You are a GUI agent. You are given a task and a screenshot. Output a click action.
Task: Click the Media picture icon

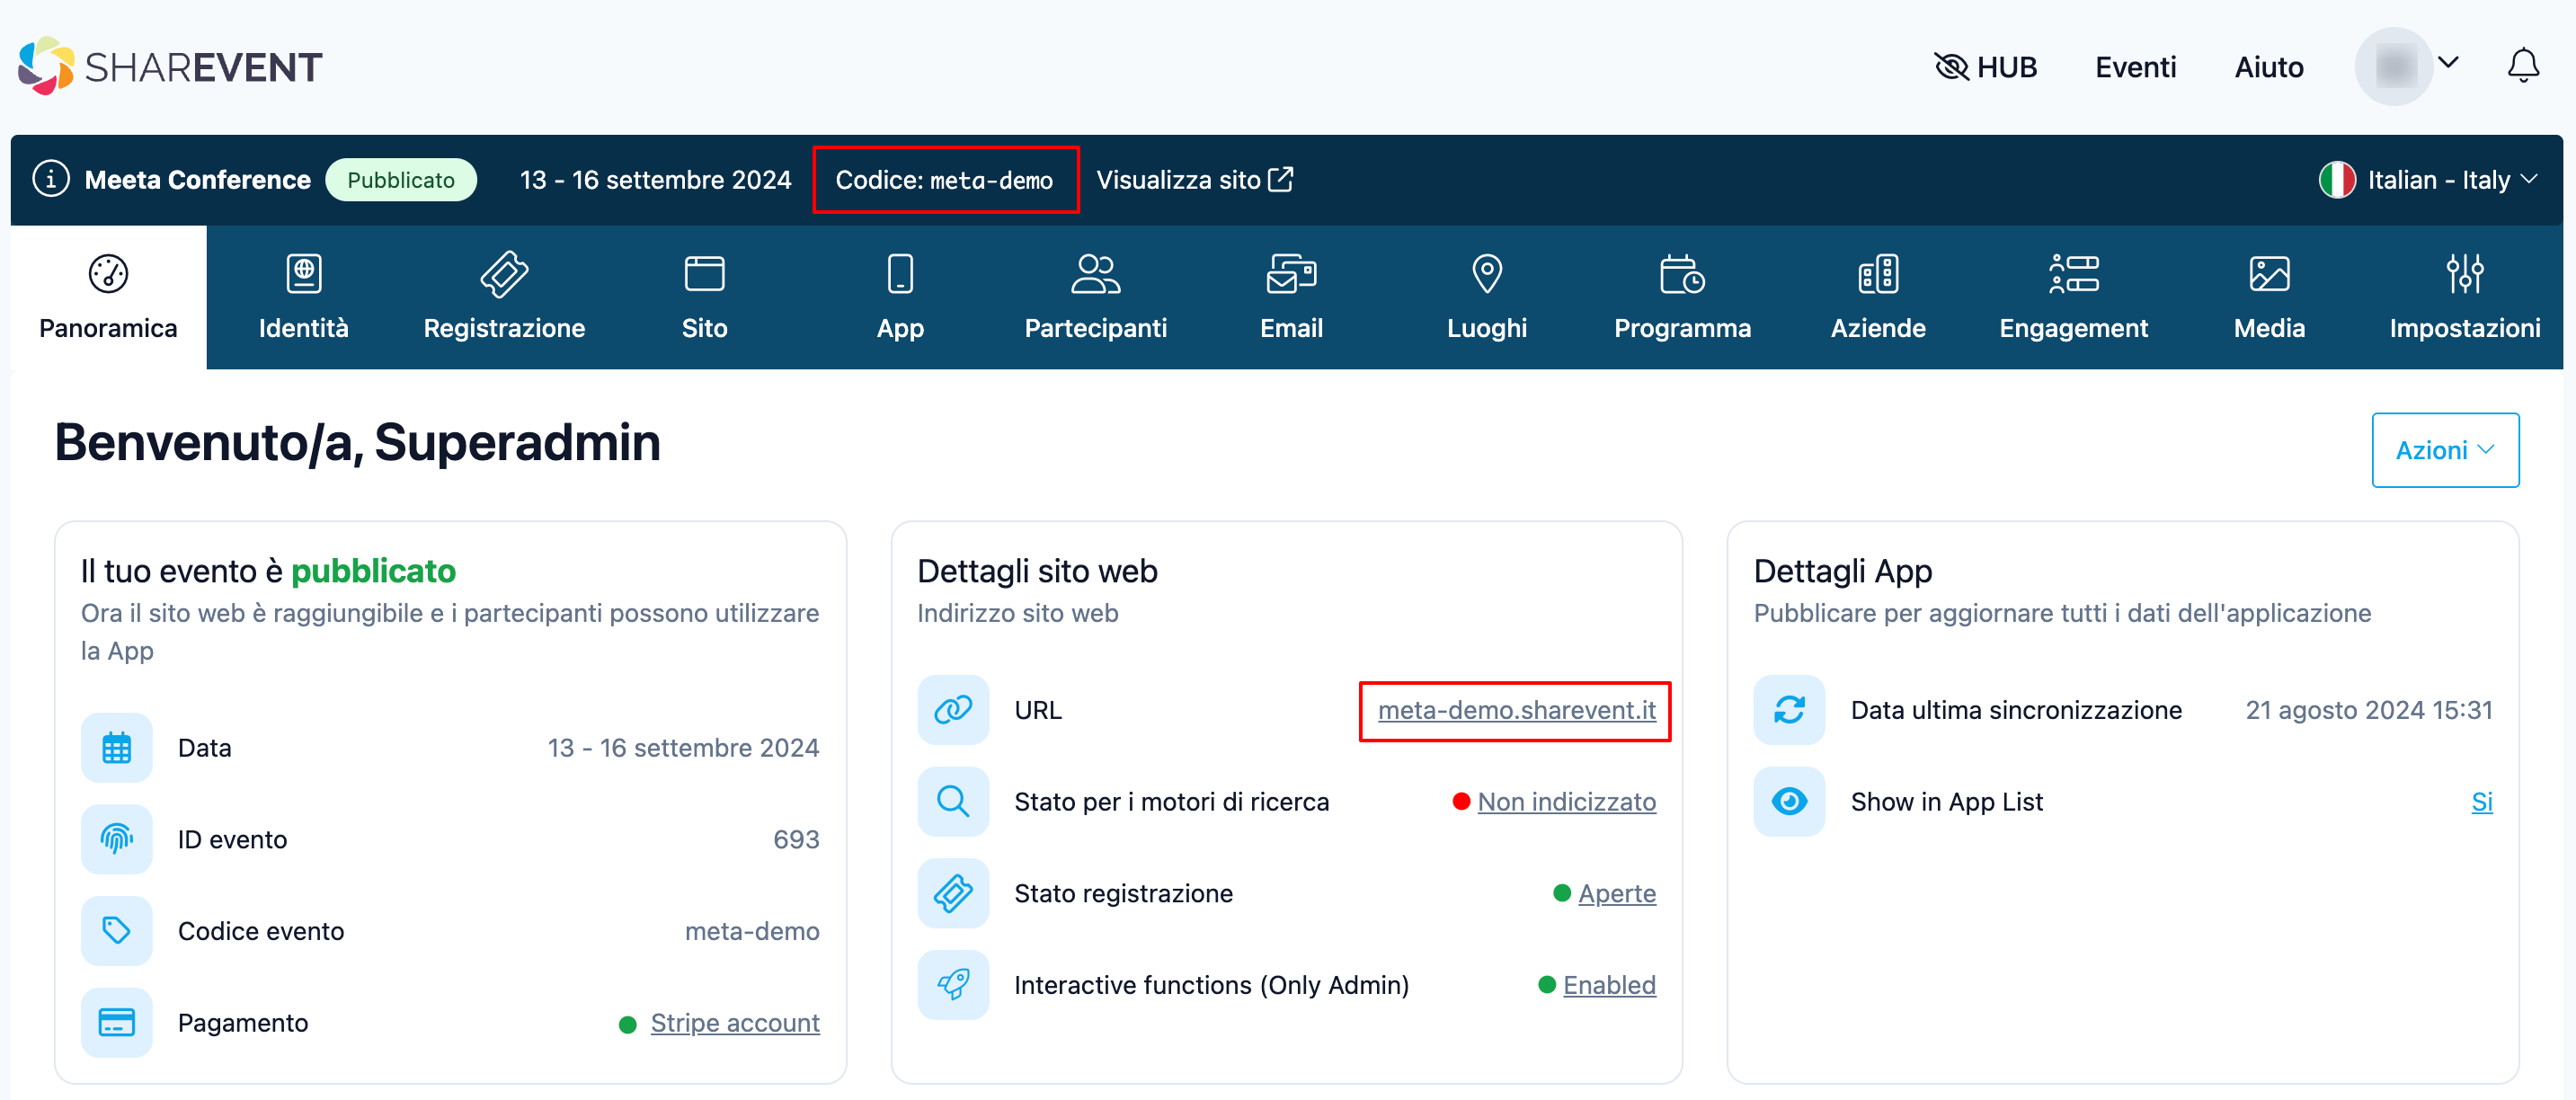pyautogui.click(x=2269, y=274)
